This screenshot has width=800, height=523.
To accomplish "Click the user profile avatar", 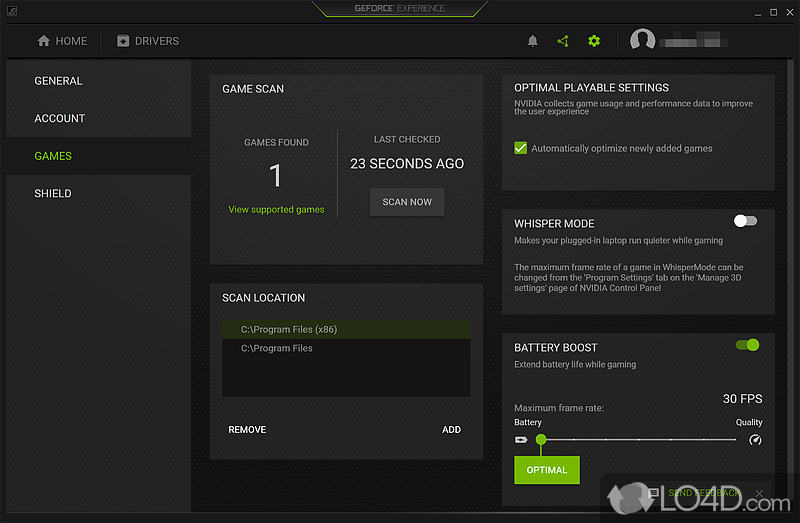I will tap(643, 41).
